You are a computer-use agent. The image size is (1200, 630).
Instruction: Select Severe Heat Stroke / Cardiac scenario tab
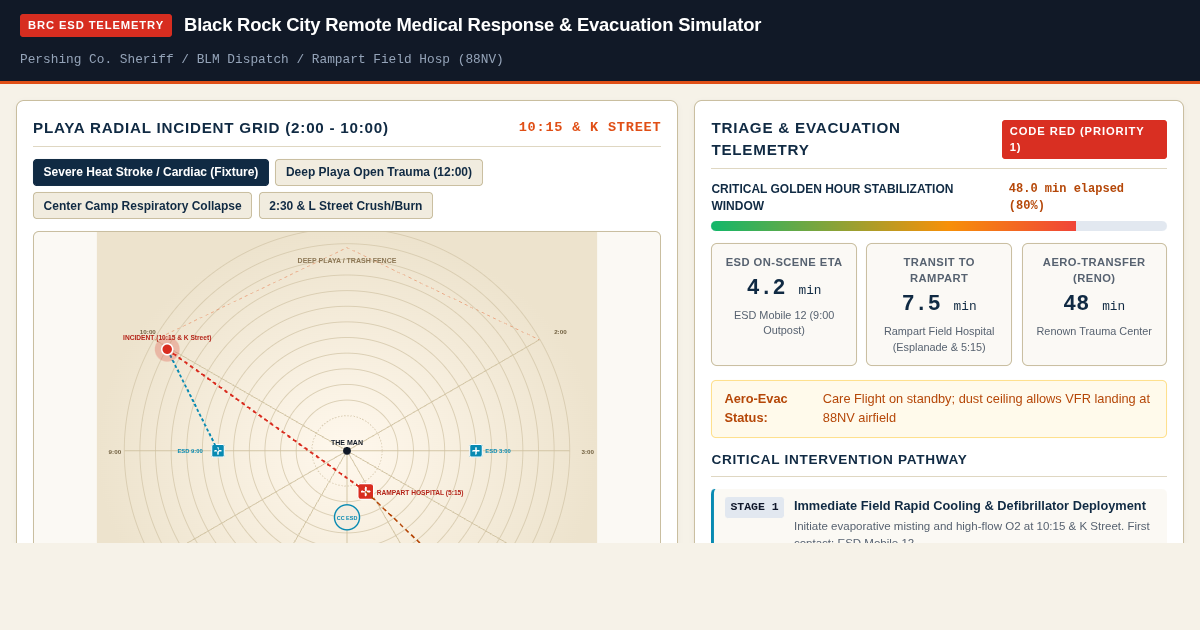(151, 172)
